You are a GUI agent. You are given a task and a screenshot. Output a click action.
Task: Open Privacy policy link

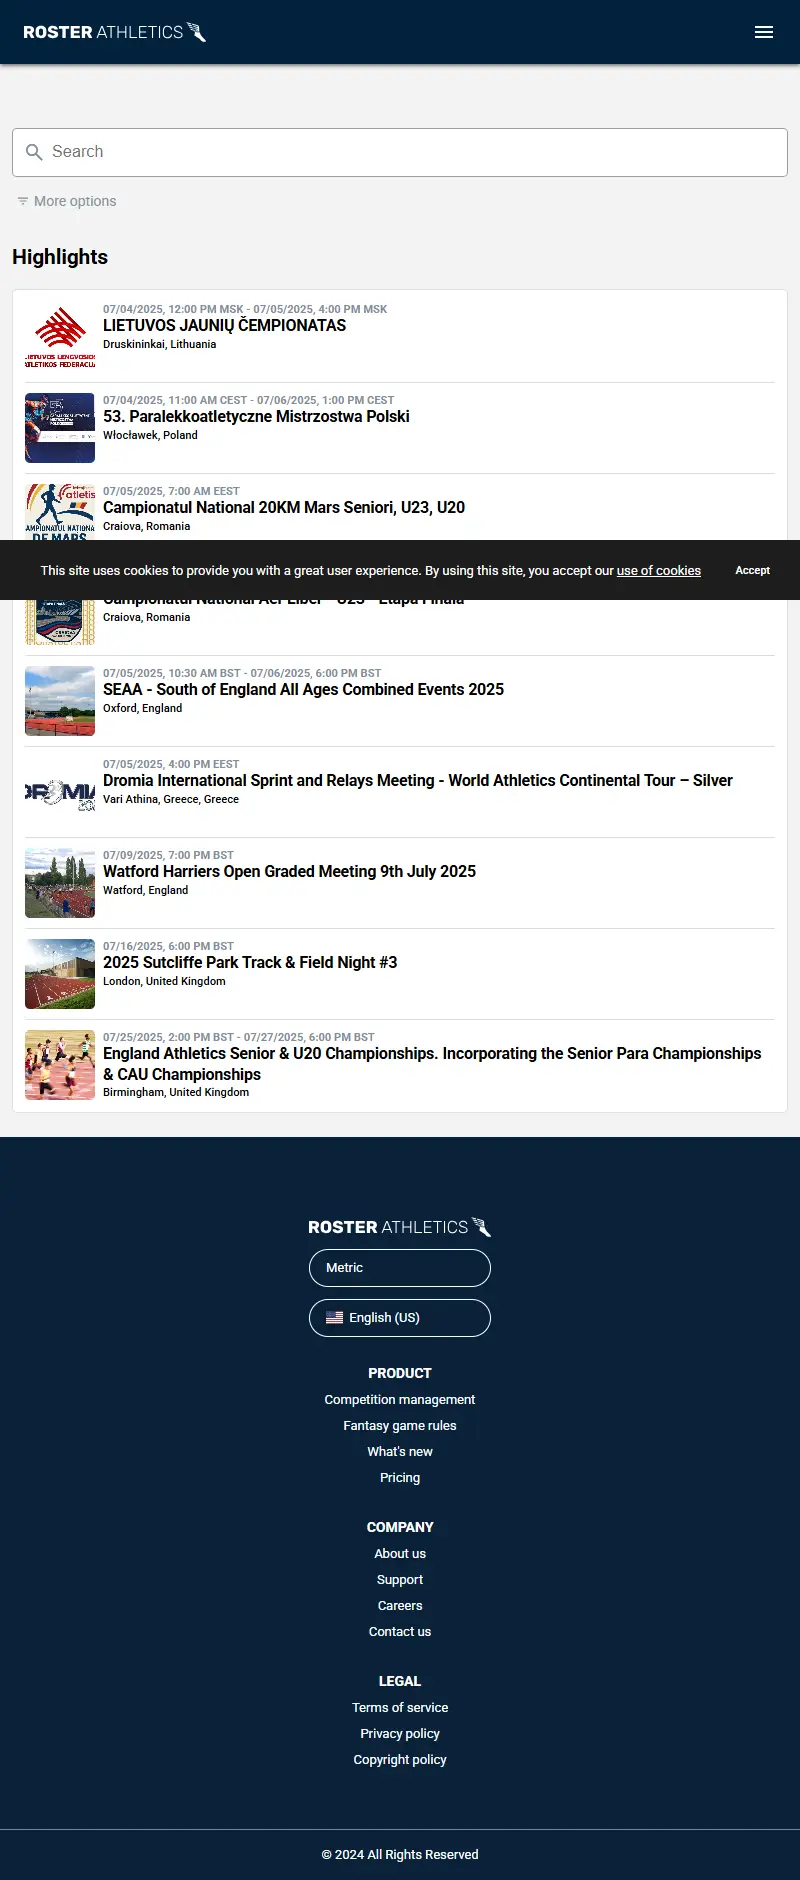point(400,1734)
